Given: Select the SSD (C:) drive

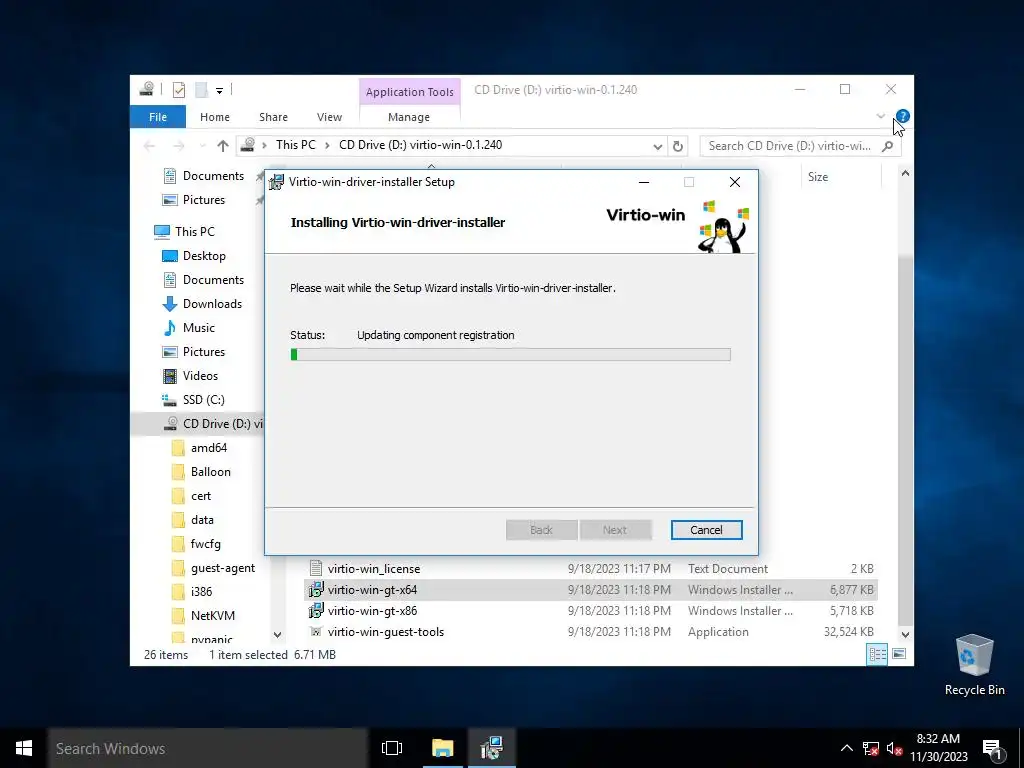Looking at the screenshot, I should pos(203,400).
